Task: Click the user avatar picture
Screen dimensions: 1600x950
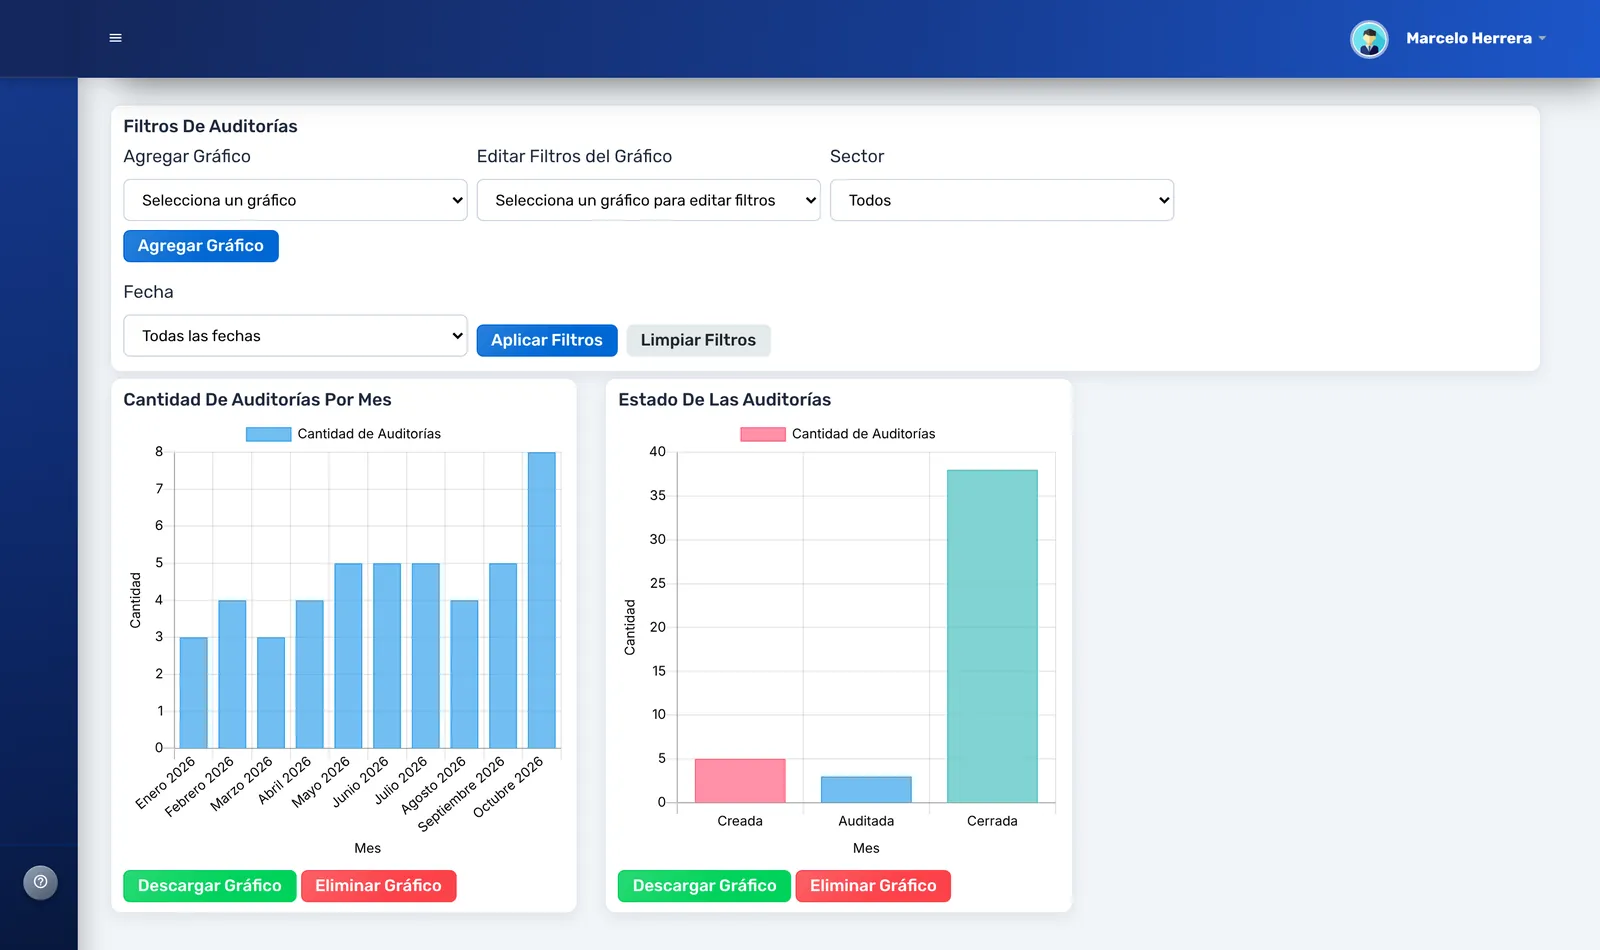Action: [x=1369, y=39]
